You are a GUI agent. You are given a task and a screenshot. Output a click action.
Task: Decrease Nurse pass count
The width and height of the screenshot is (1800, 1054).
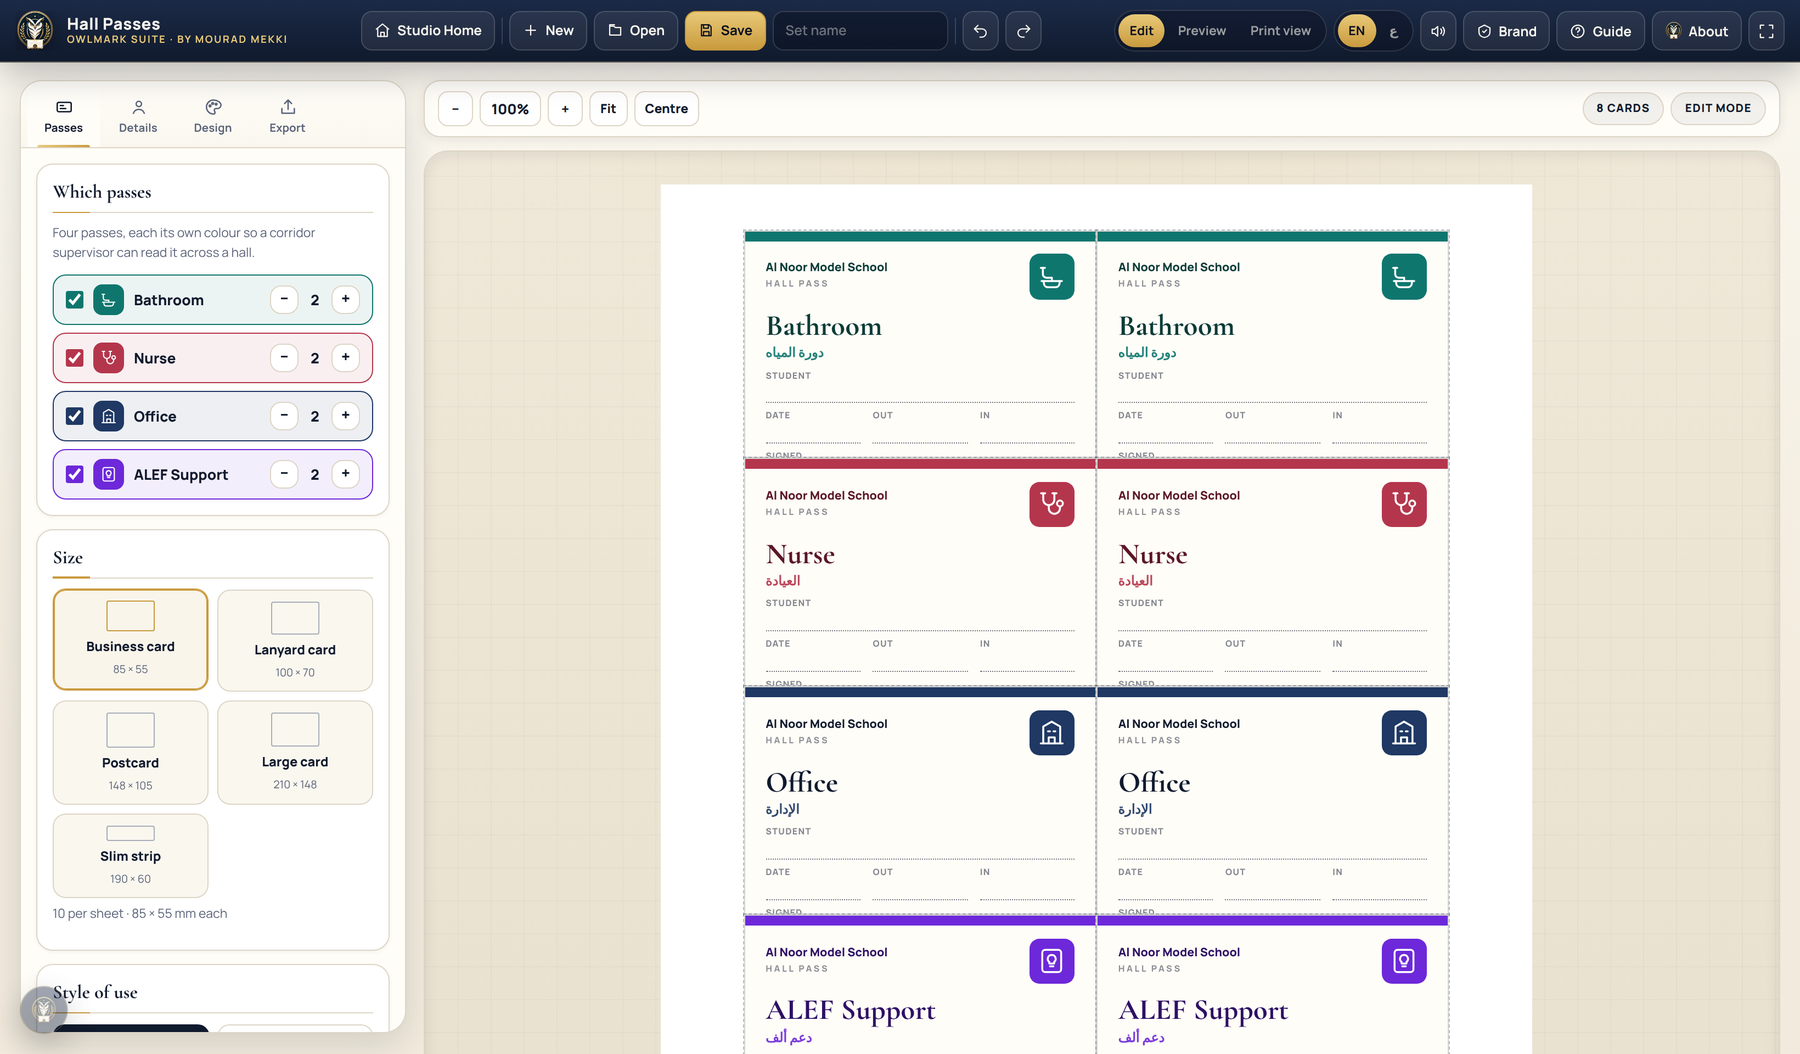click(x=284, y=357)
